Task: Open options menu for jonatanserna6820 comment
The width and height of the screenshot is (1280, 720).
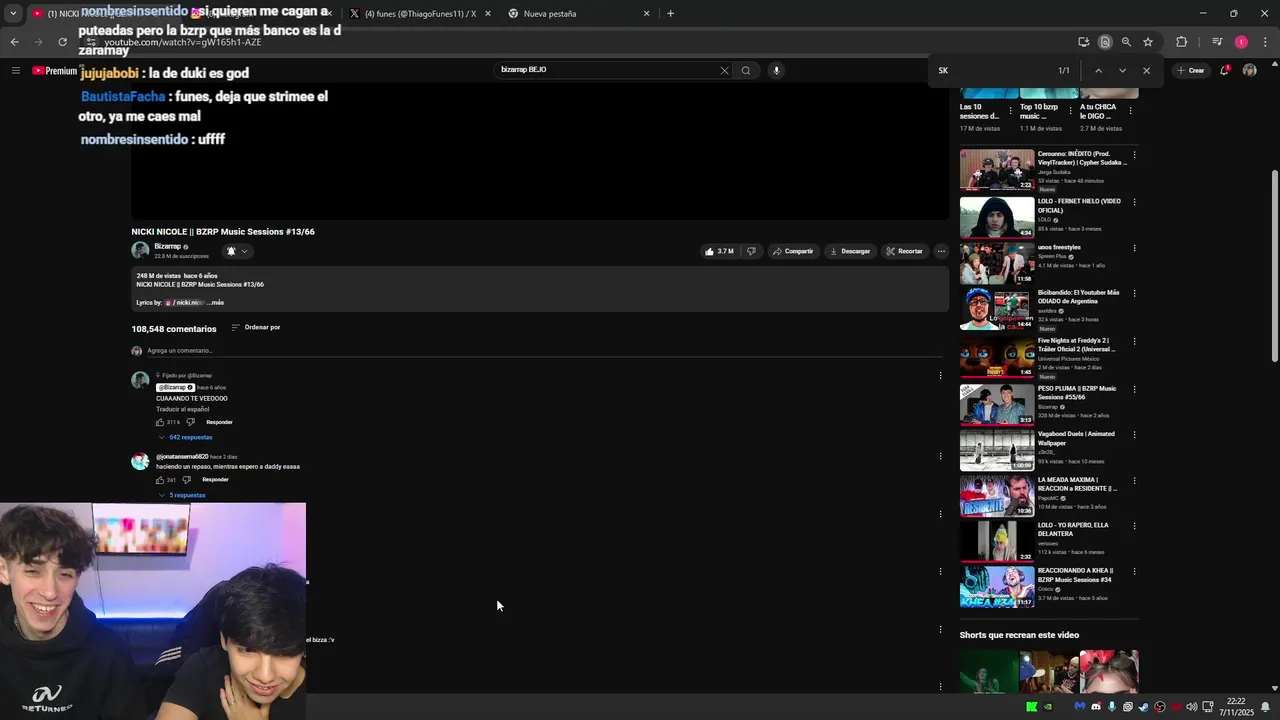Action: point(940,456)
